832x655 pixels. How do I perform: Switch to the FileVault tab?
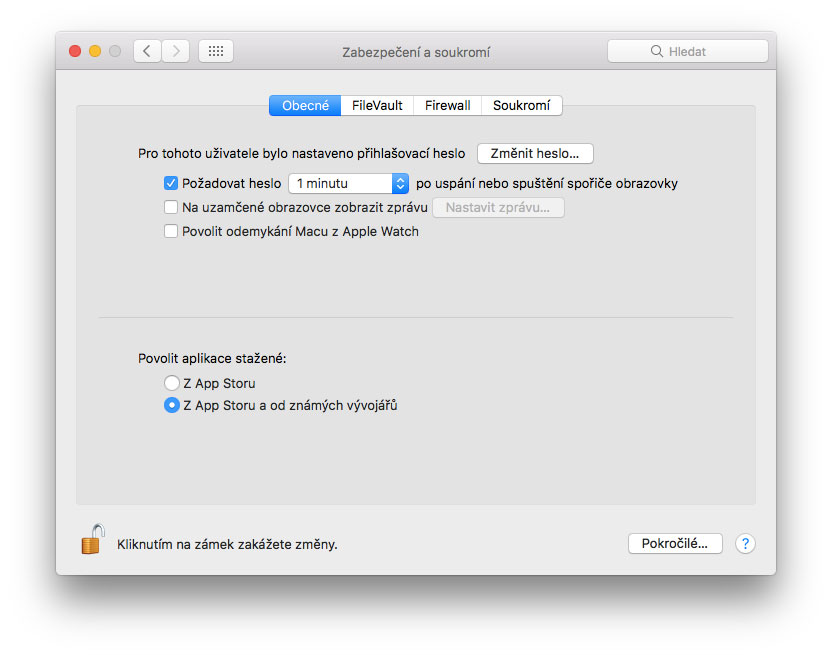coord(377,106)
